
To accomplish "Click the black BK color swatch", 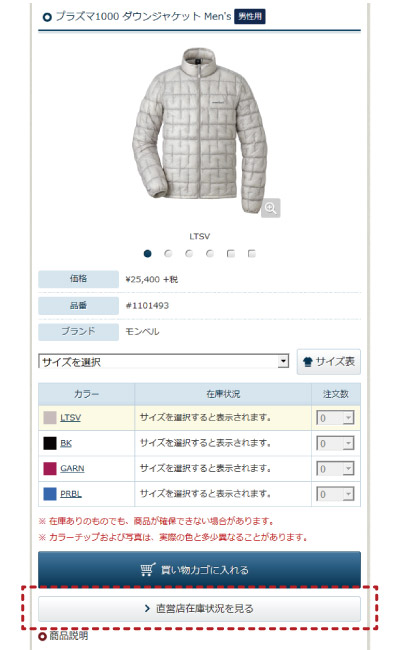I will point(50,443).
